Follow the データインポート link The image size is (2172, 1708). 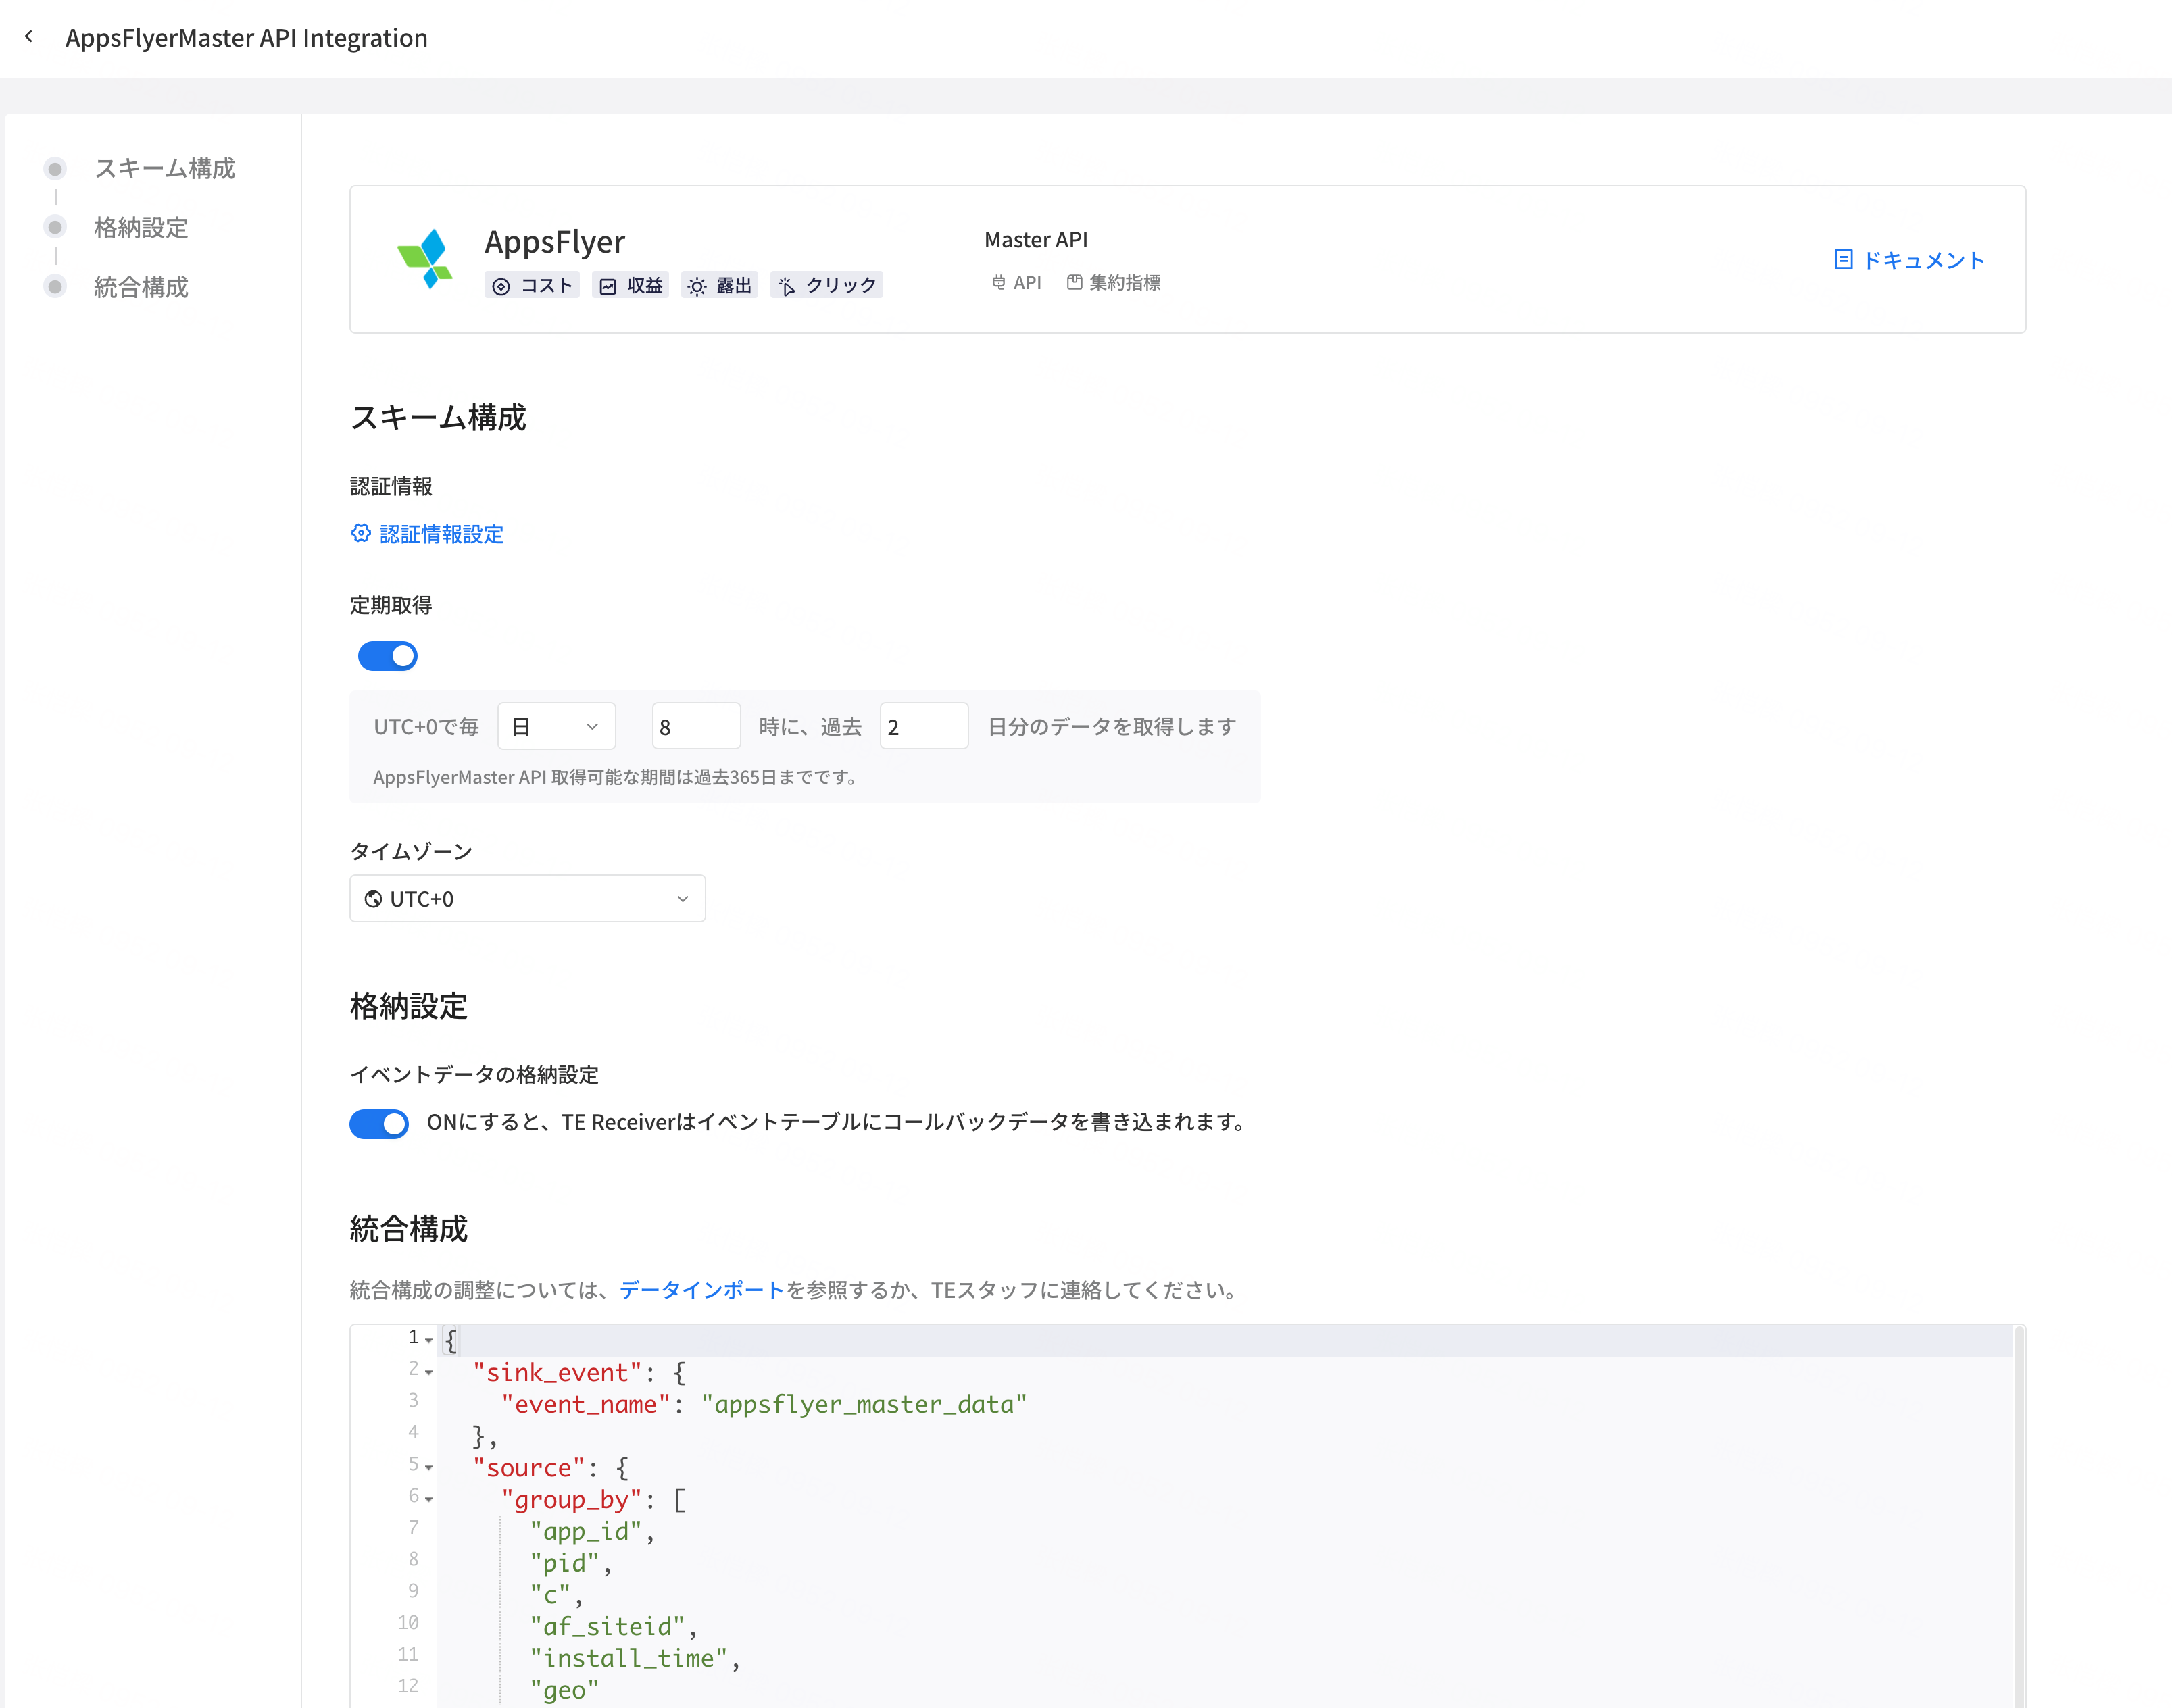coord(701,1290)
